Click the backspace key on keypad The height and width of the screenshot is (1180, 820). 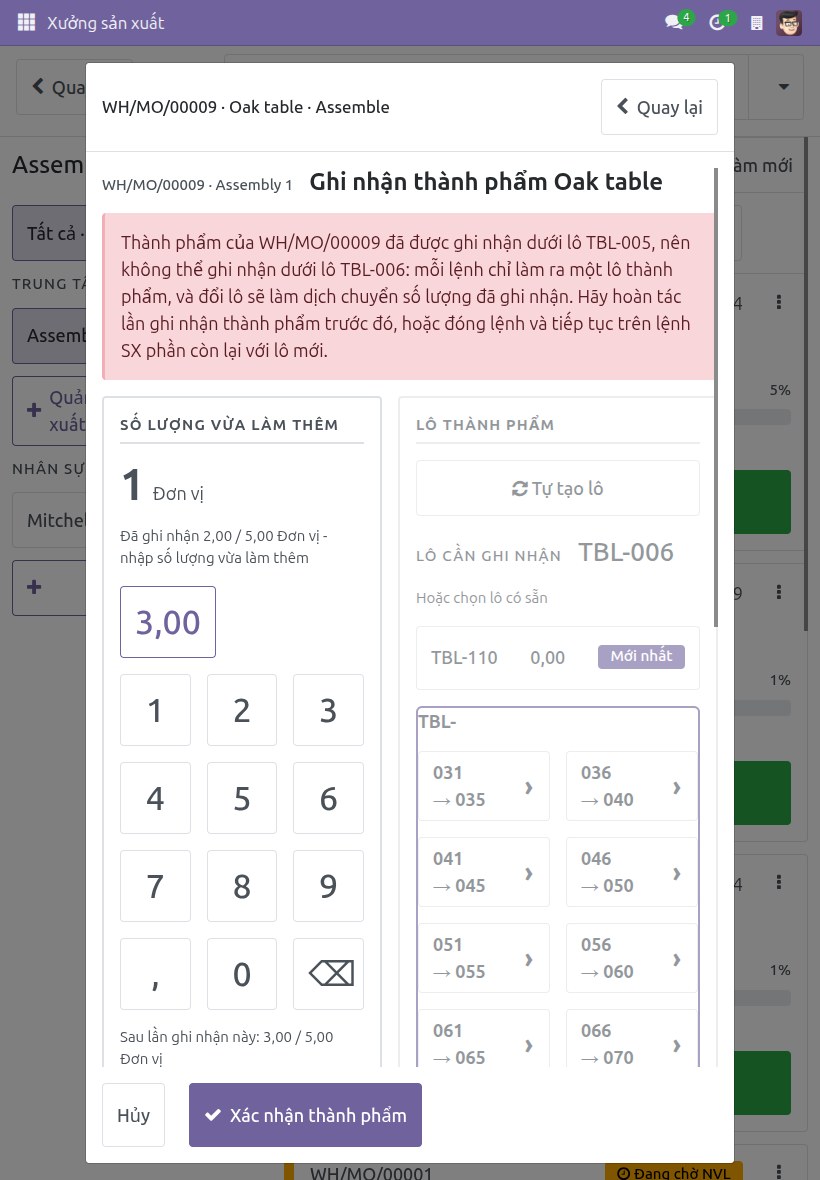tap(328, 974)
